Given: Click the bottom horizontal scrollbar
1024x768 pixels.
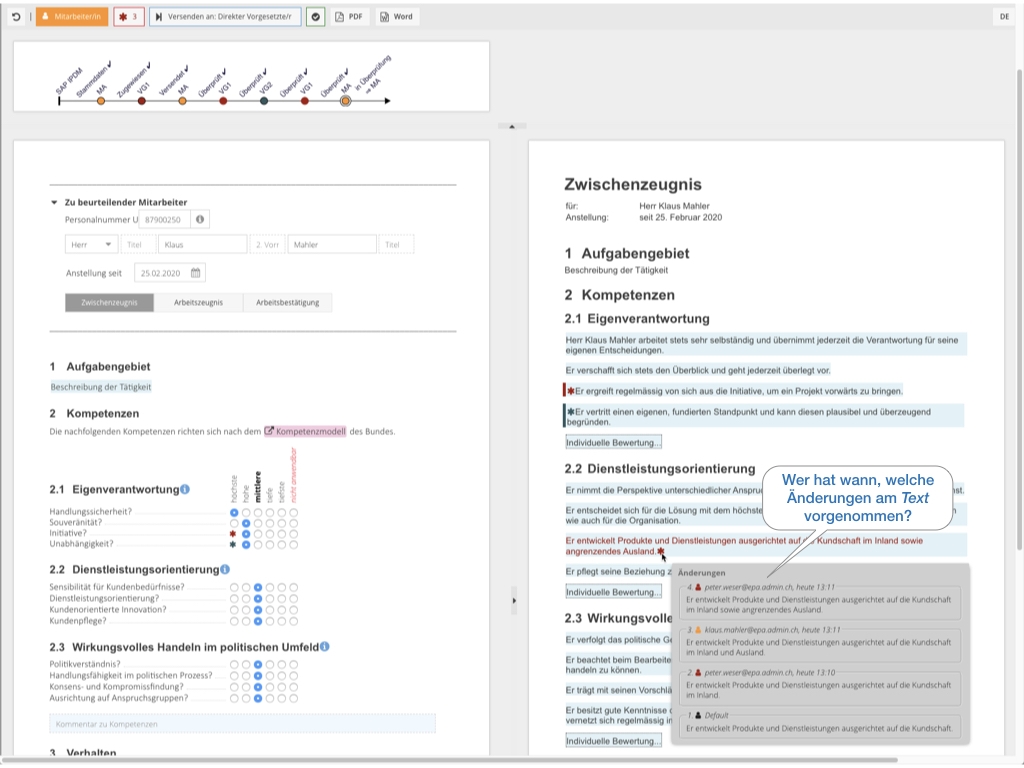Looking at the screenshot, I should tap(451, 760).
